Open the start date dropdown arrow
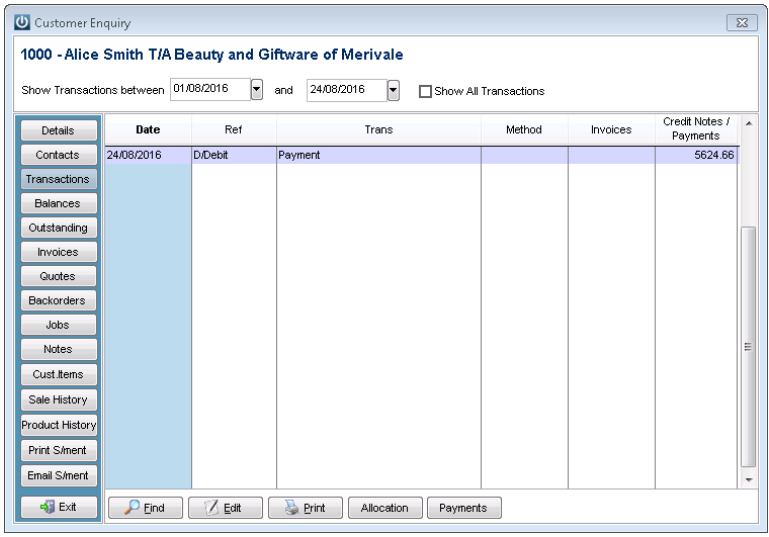The width and height of the screenshot is (769, 537). [256, 89]
